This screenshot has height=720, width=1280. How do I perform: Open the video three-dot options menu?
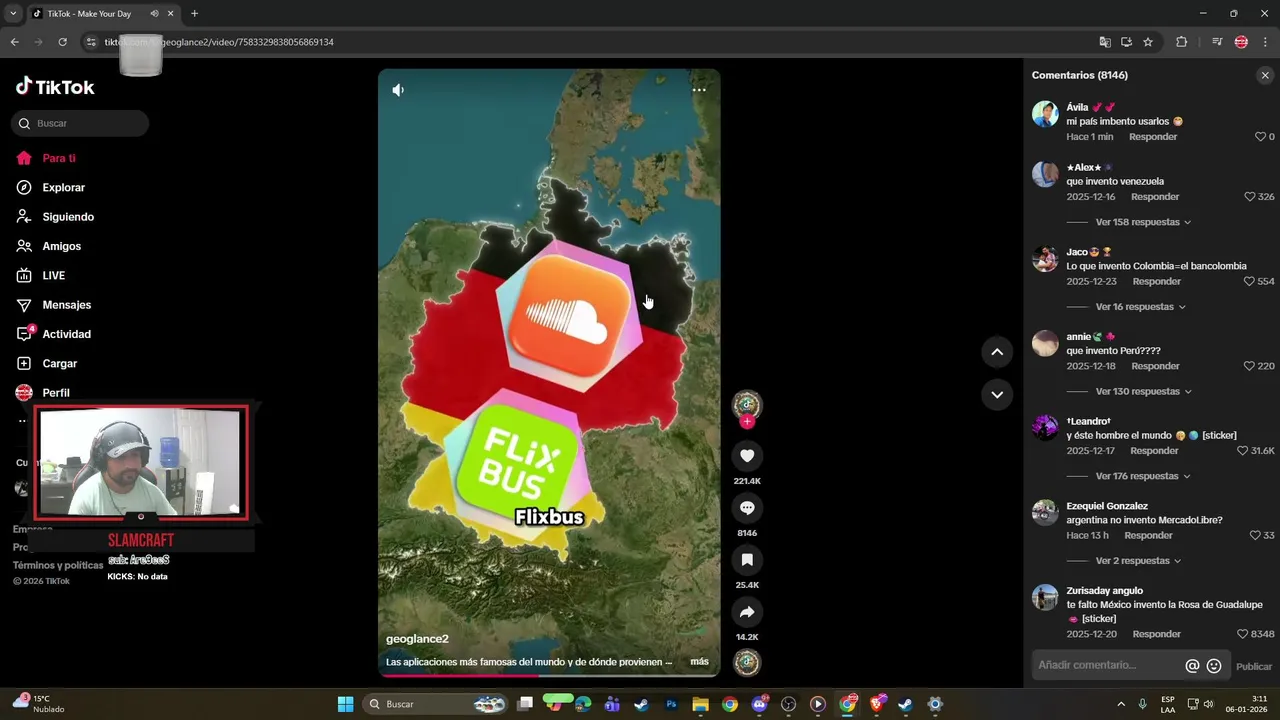(699, 90)
